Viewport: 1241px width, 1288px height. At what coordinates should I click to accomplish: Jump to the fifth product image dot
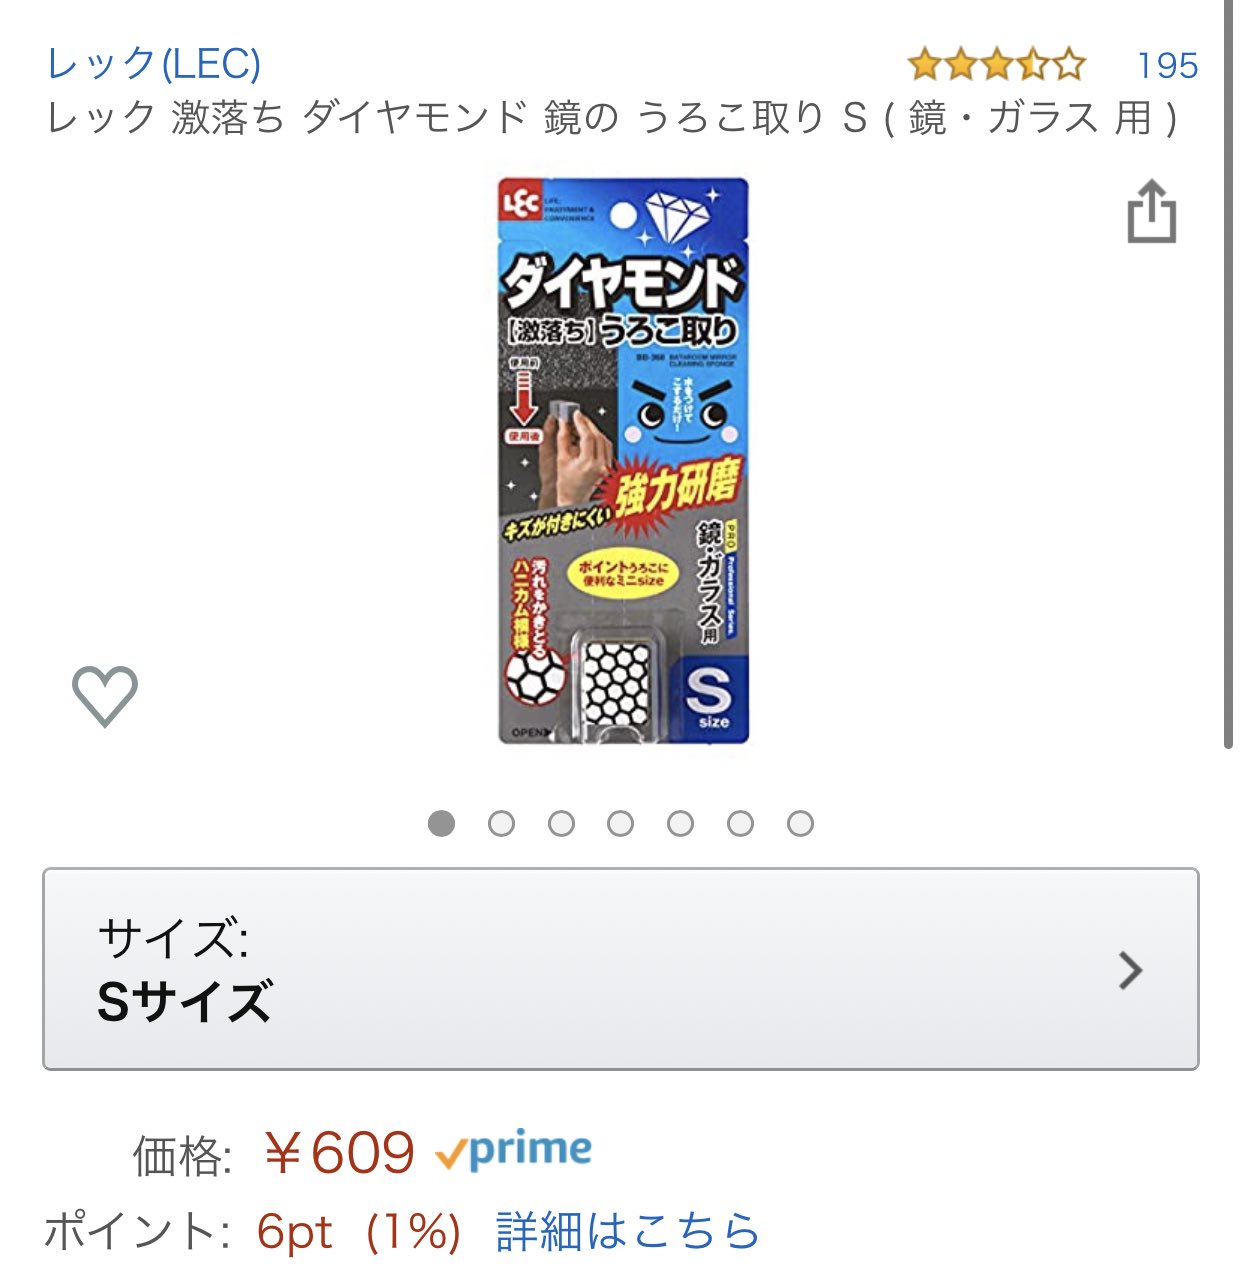tap(680, 823)
